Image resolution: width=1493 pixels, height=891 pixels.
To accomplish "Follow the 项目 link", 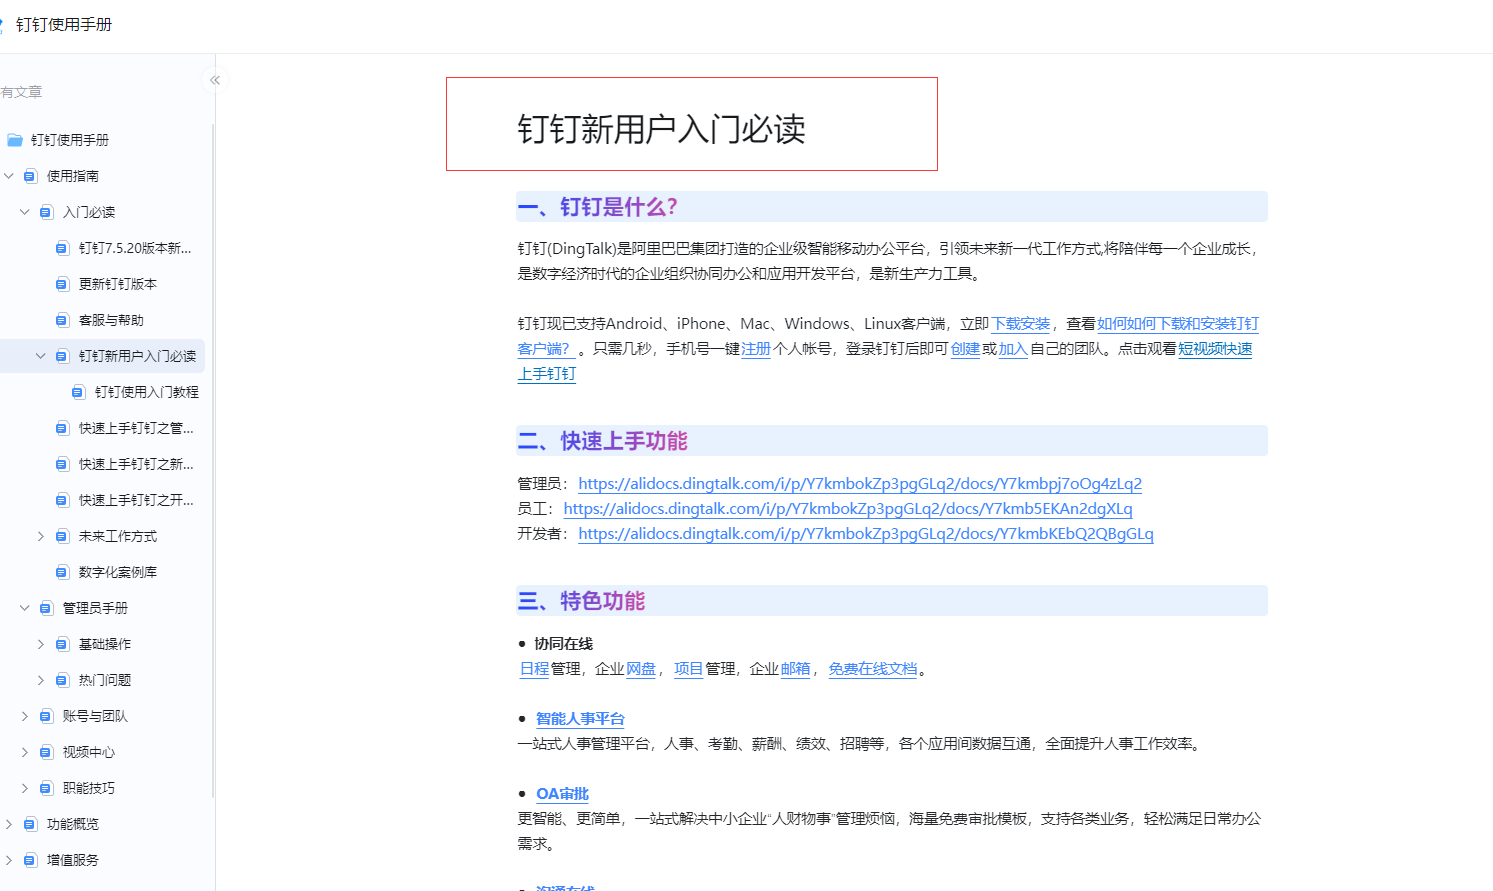I will (689, 669).
